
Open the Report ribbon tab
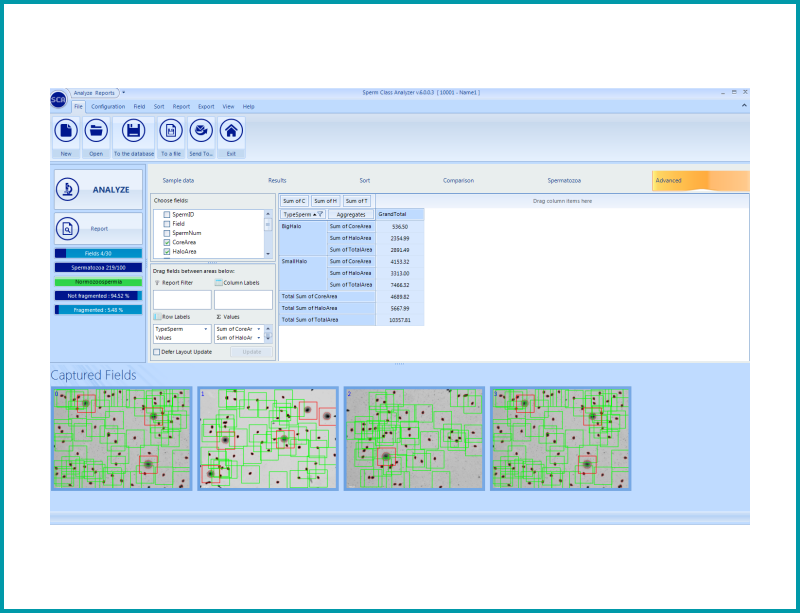pyautogui.click(x=181, y=107)
